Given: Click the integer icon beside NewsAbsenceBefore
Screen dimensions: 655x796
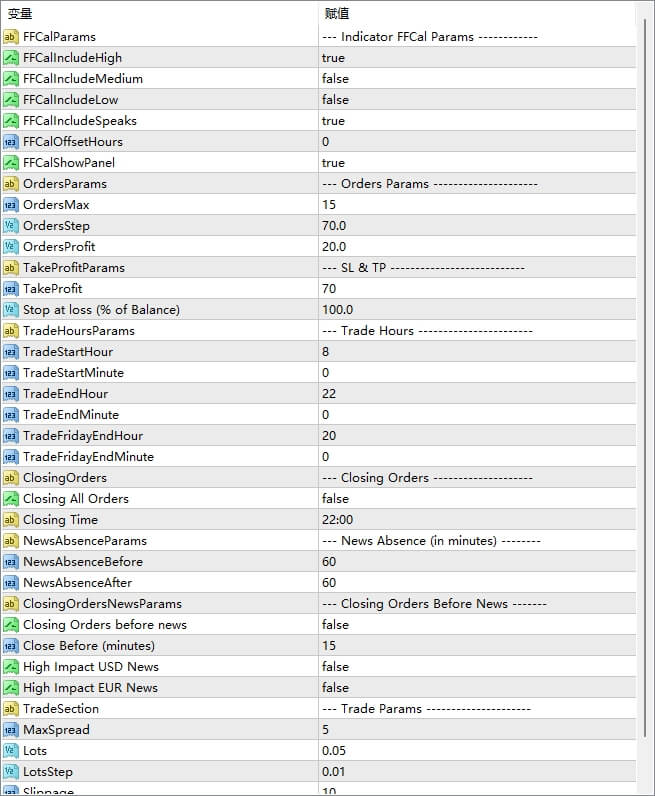Looking at the screenshot, I should [10, 562].
